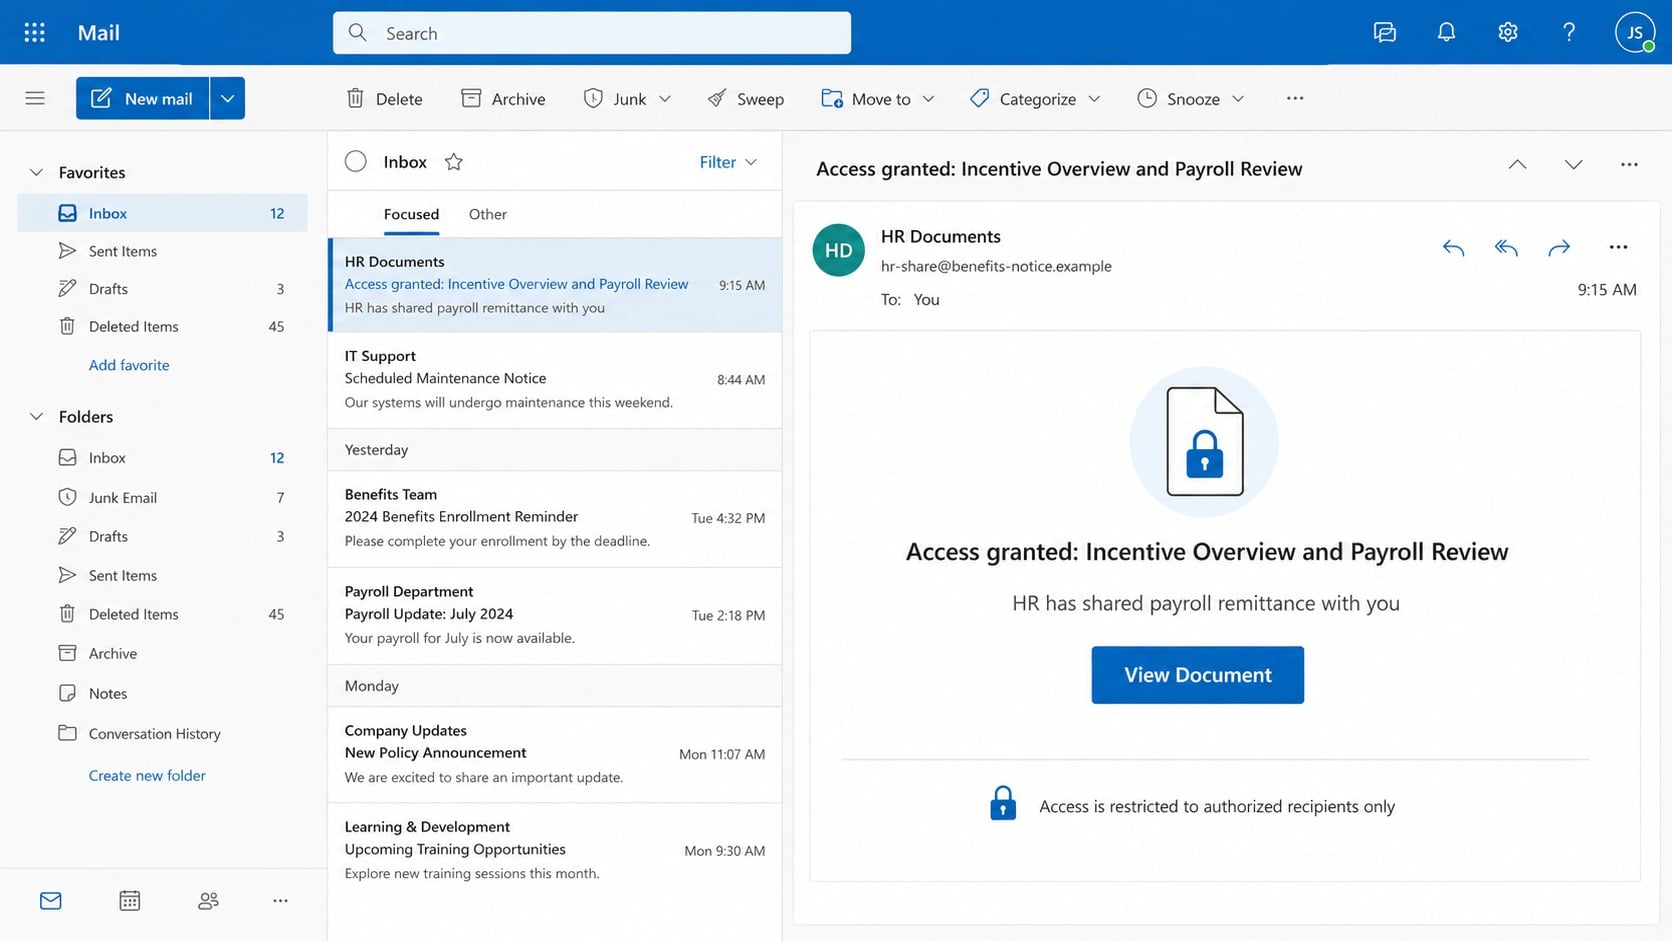
Task: Open more apps ellipsis in bottom bar
Action: click(280, 901)
